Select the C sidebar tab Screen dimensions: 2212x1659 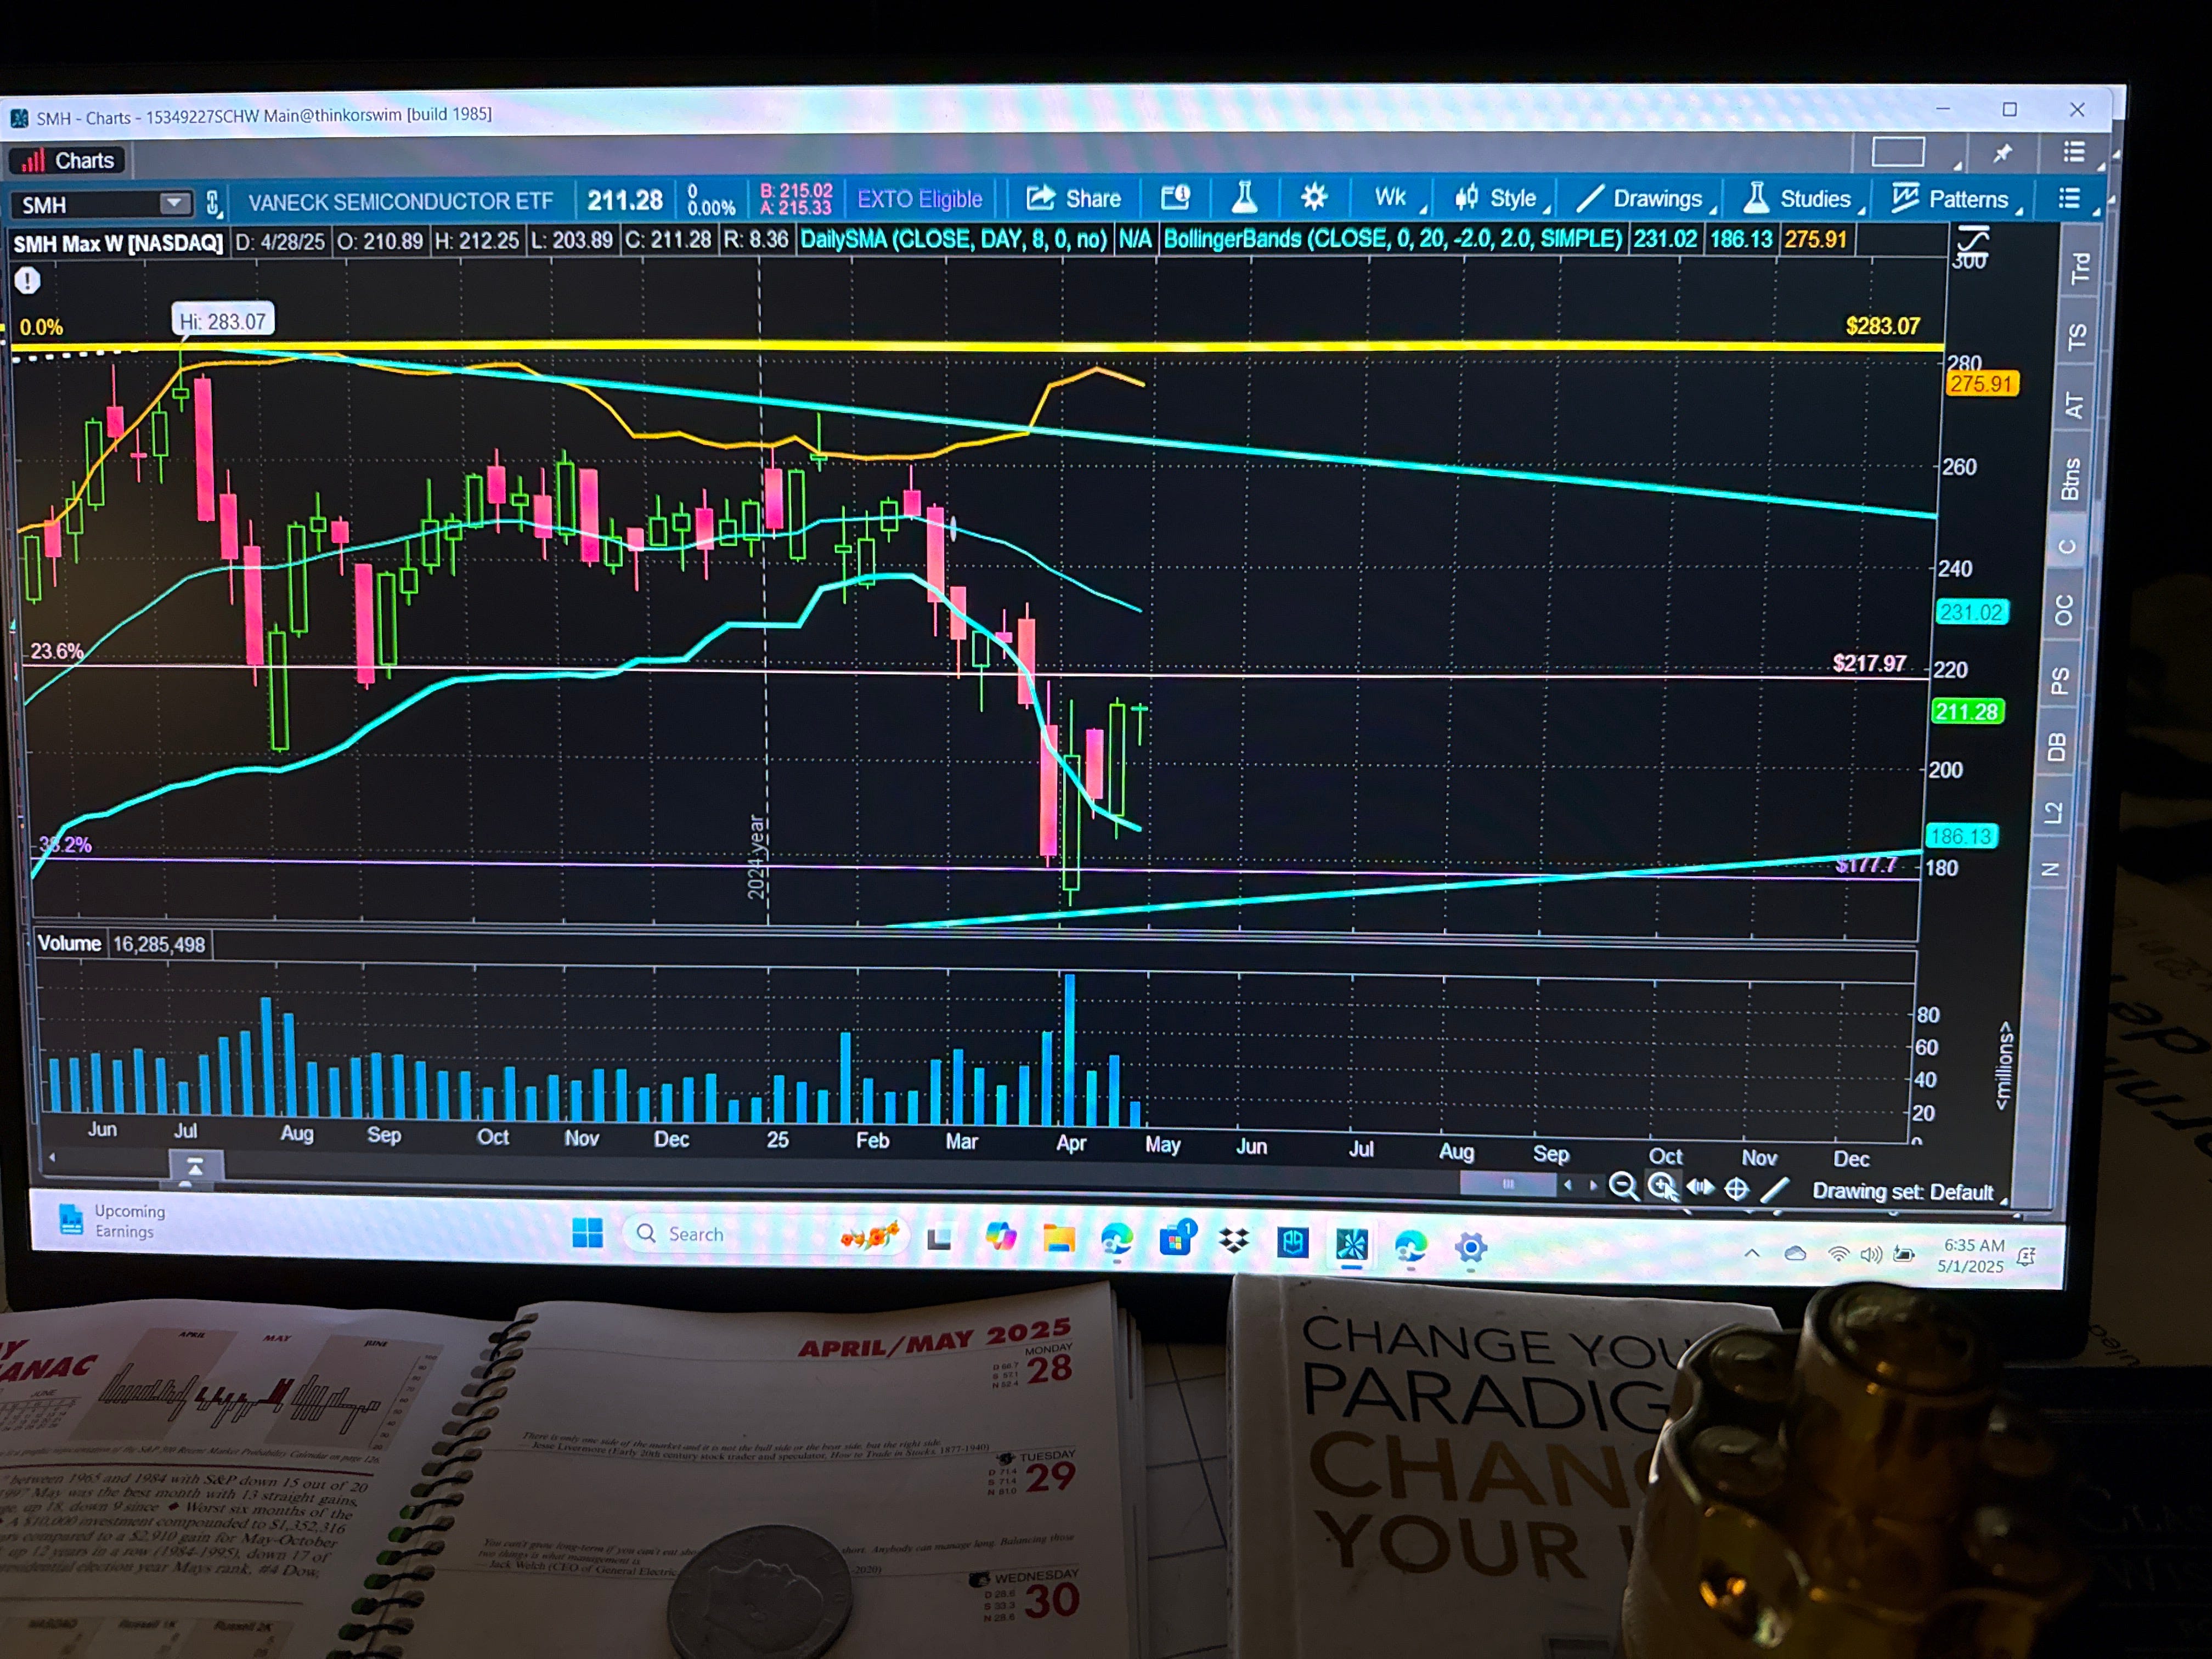[x=2067, y=546]
